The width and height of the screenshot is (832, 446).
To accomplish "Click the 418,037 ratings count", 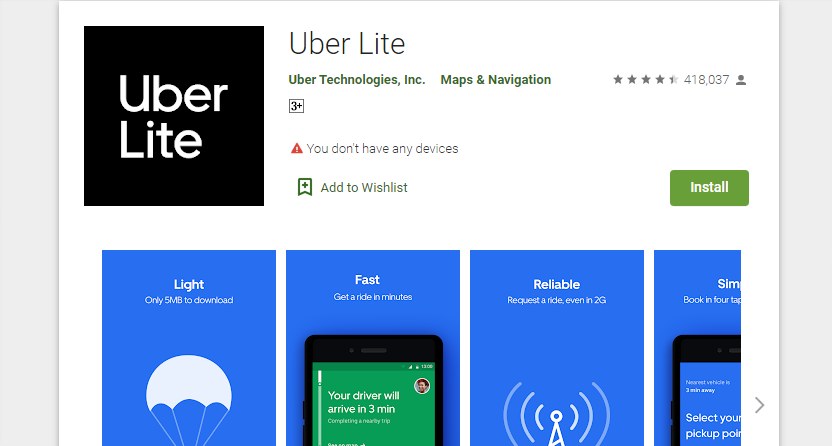I will 706,80.
